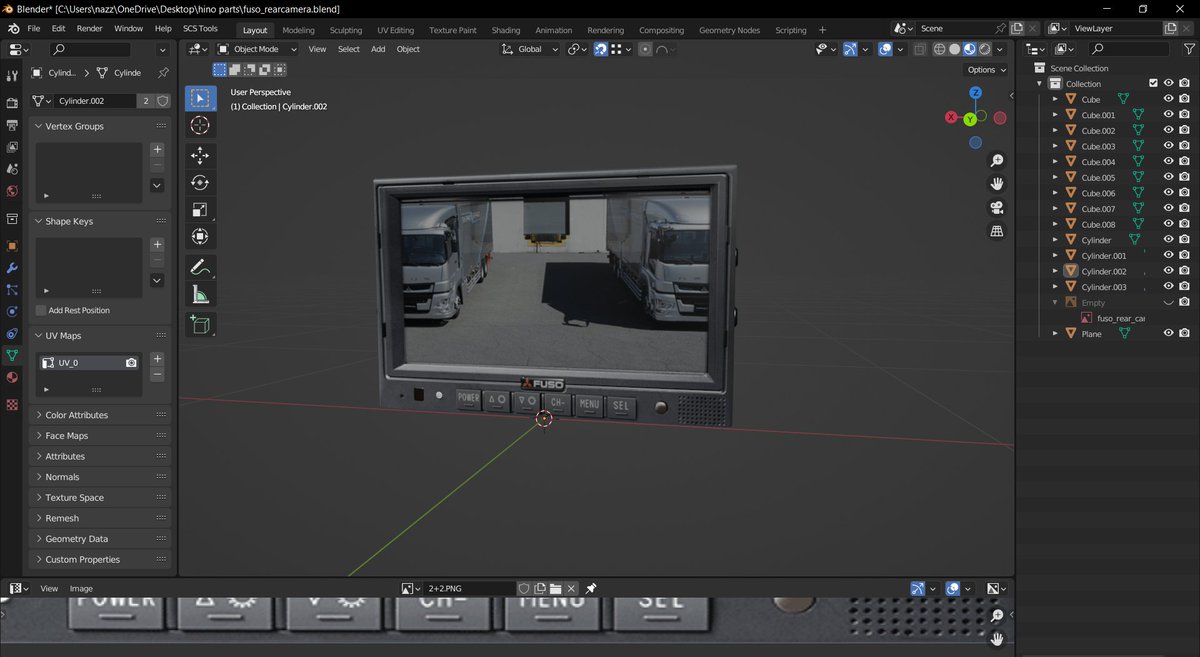Viewport: 1200px width, 657px height.
Task: Open the Global transform orientation dropdown
Action: (x=530, y=49)
